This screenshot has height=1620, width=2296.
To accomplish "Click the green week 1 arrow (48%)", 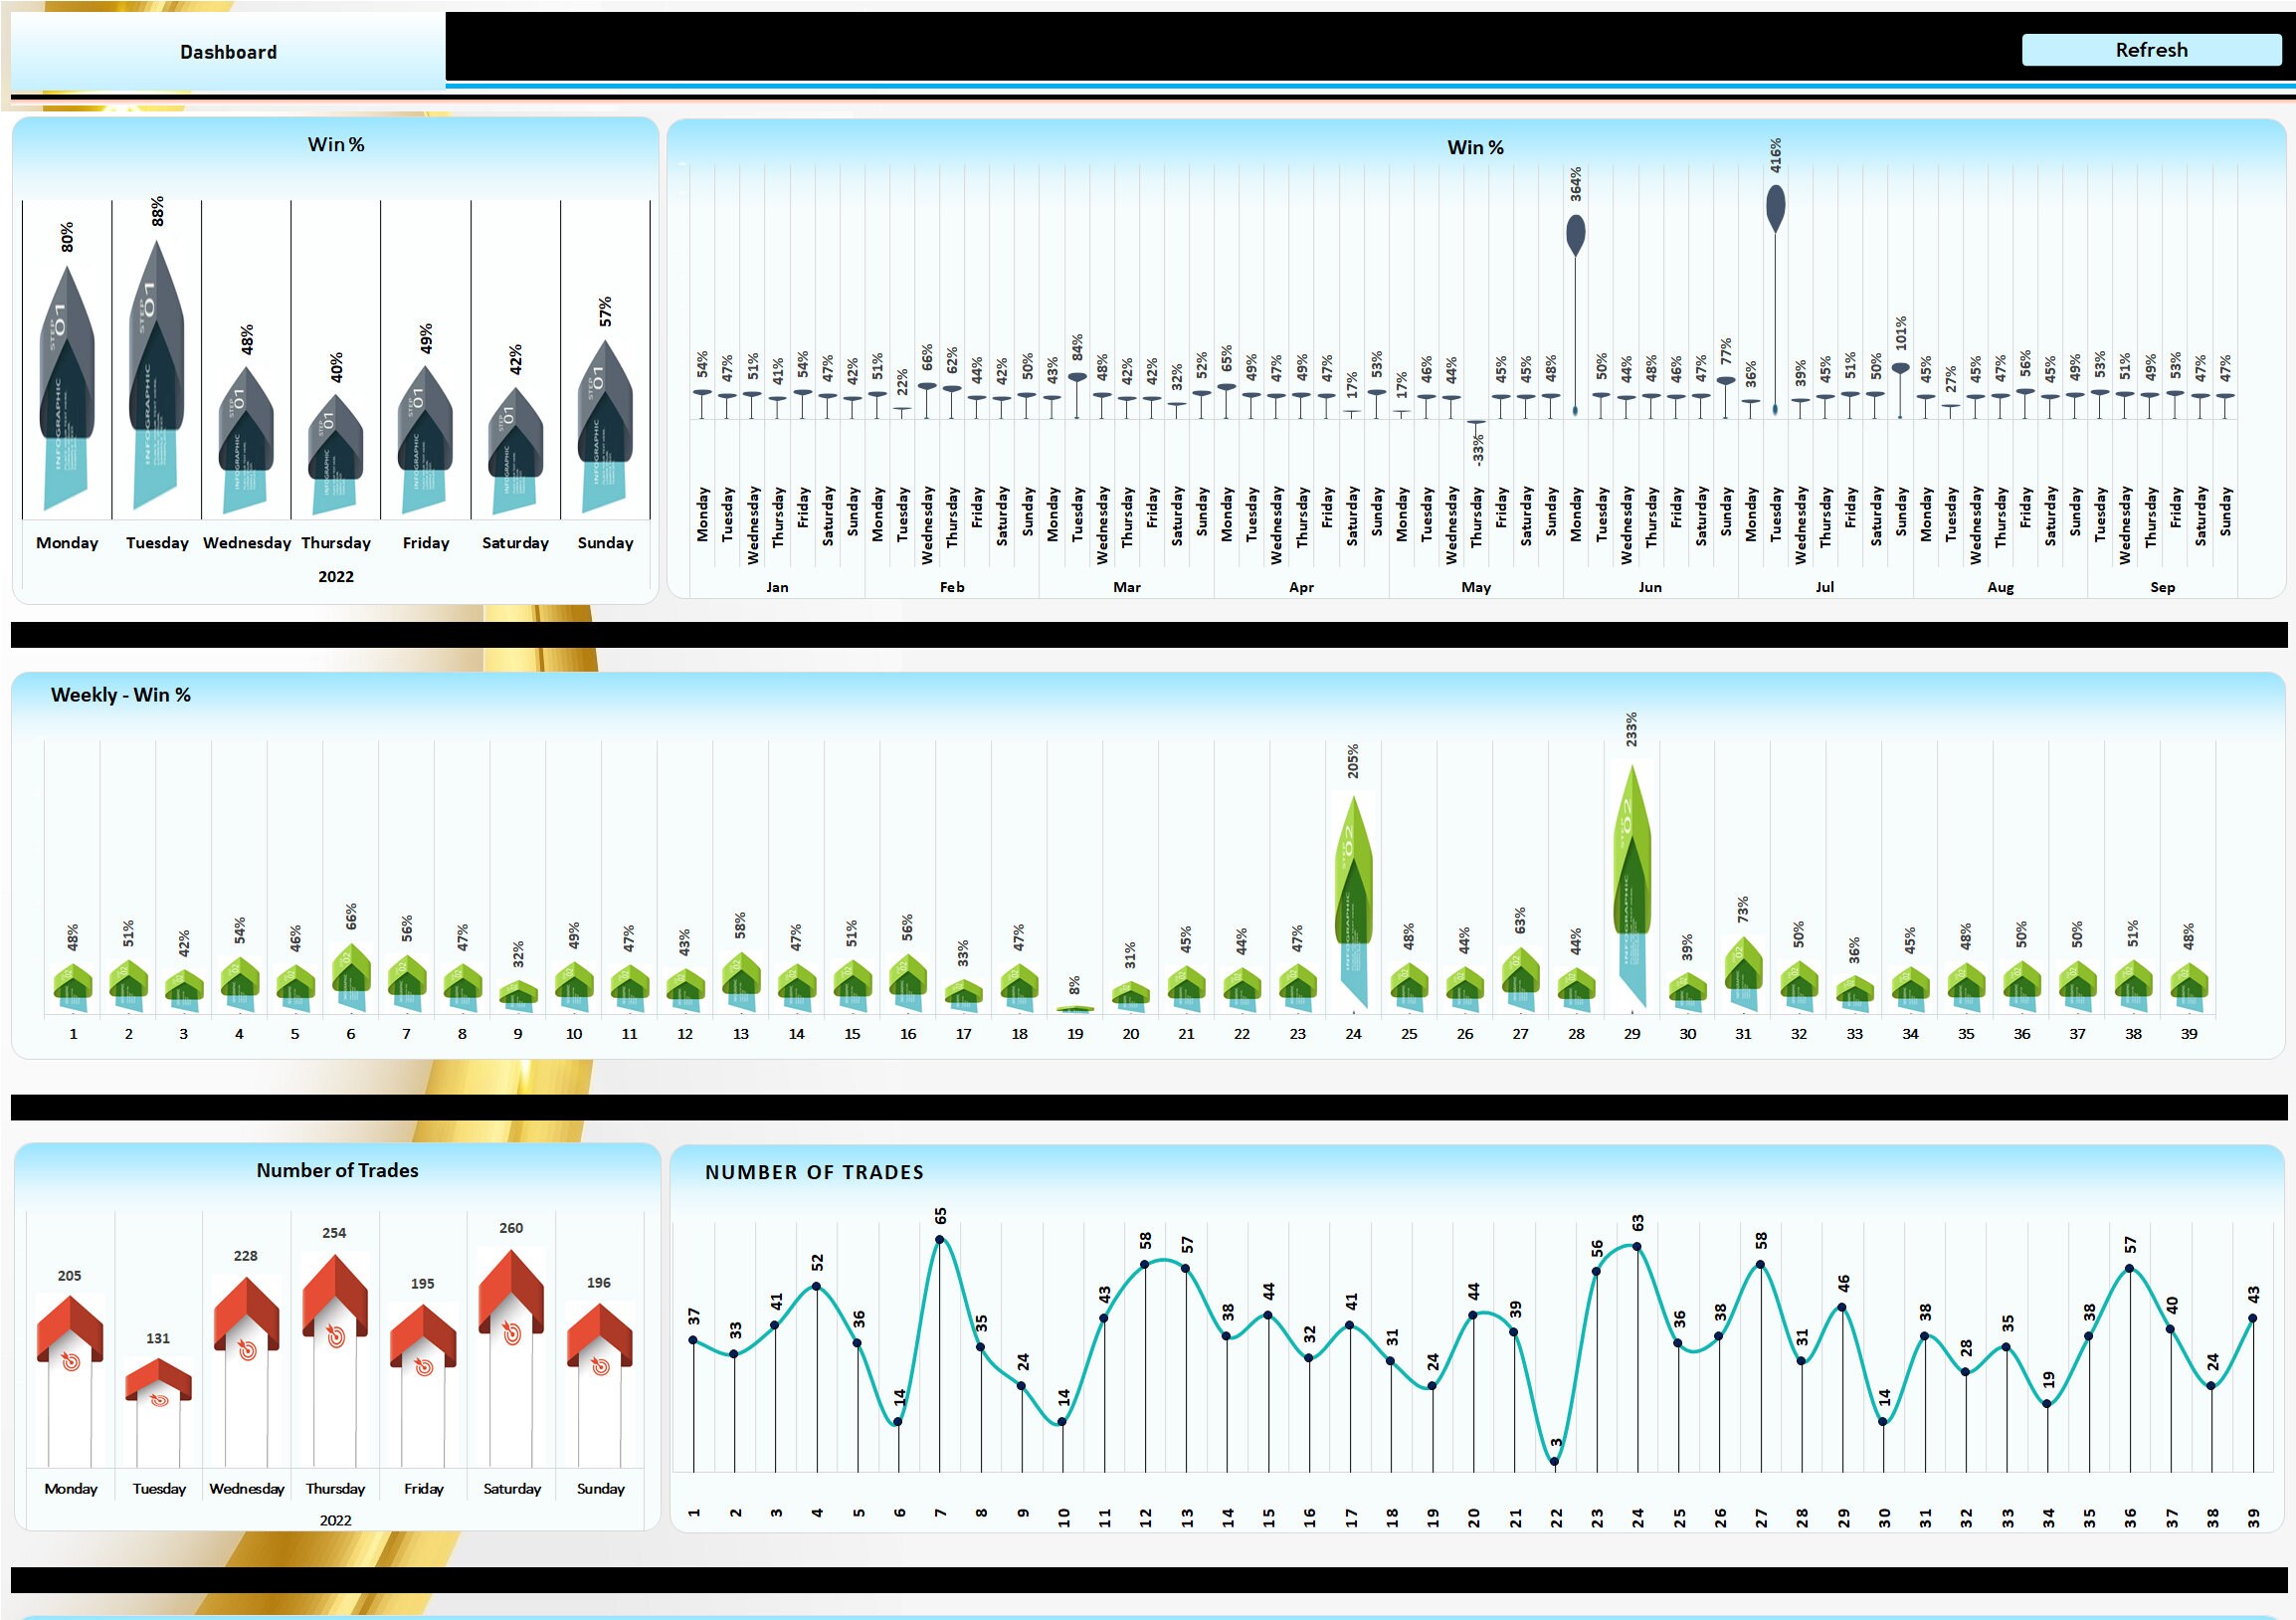I will [73, 987].
